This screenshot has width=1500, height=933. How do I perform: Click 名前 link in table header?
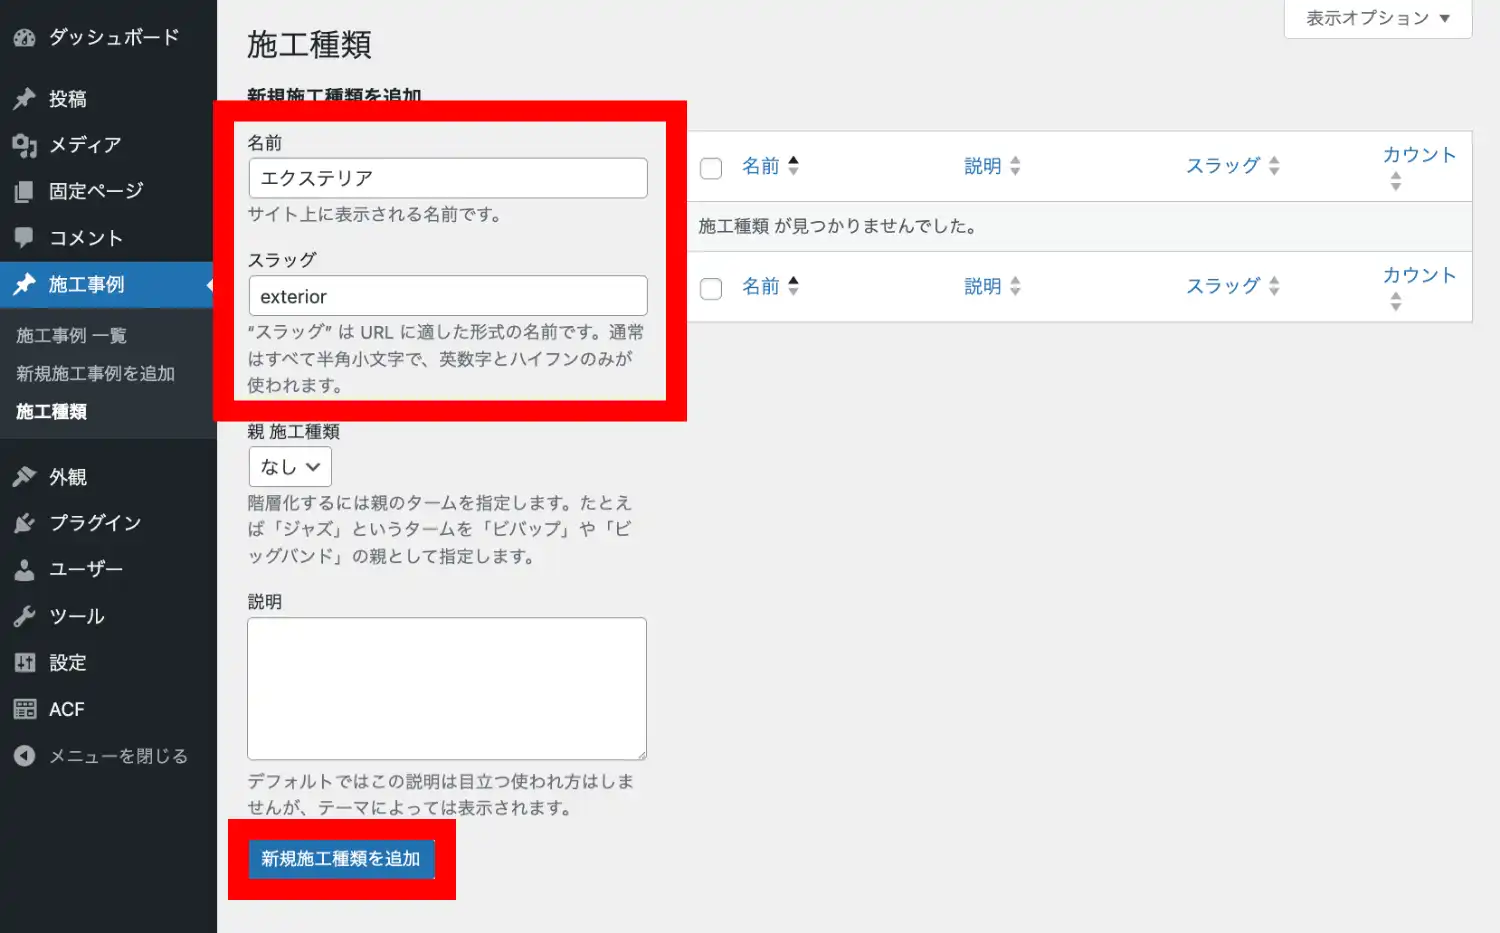tap(760, 166)
